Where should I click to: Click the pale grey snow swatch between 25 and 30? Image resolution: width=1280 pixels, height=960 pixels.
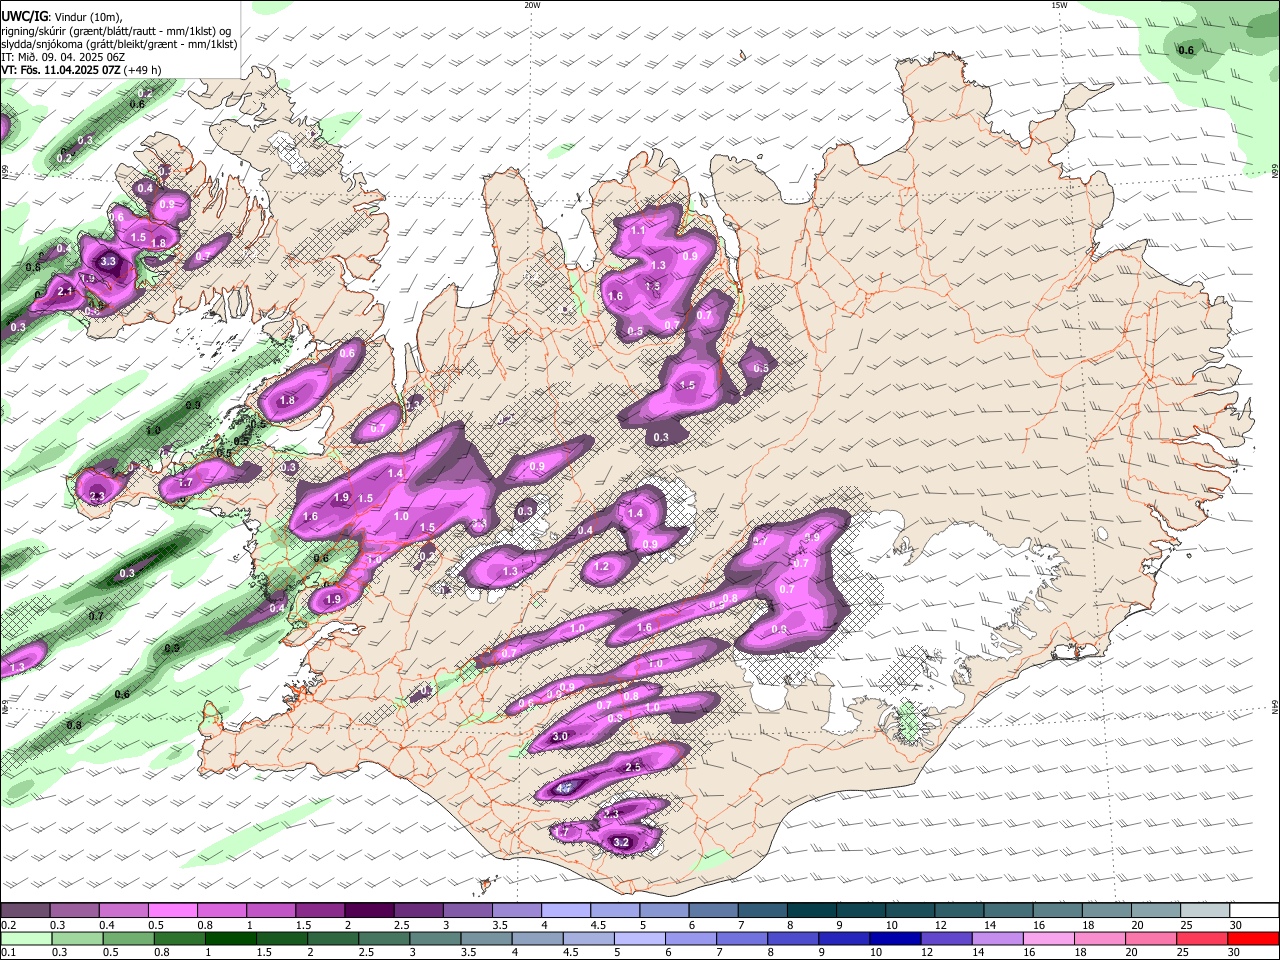pyautogui.click(x=1203, y=911)
